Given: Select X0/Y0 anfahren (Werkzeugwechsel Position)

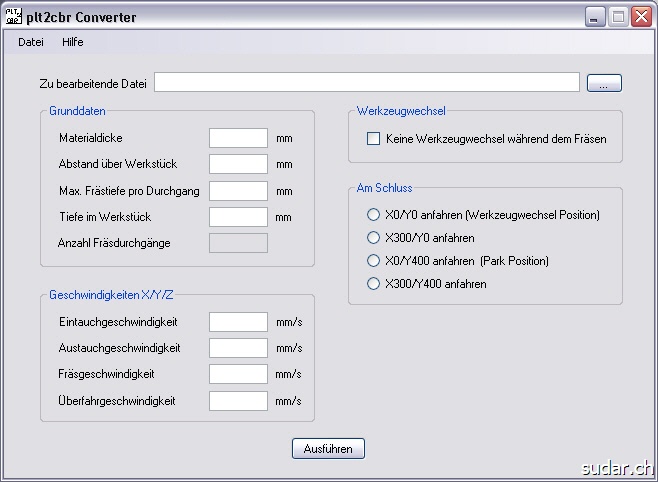Looking at the screenshot, I should [373, 215].
